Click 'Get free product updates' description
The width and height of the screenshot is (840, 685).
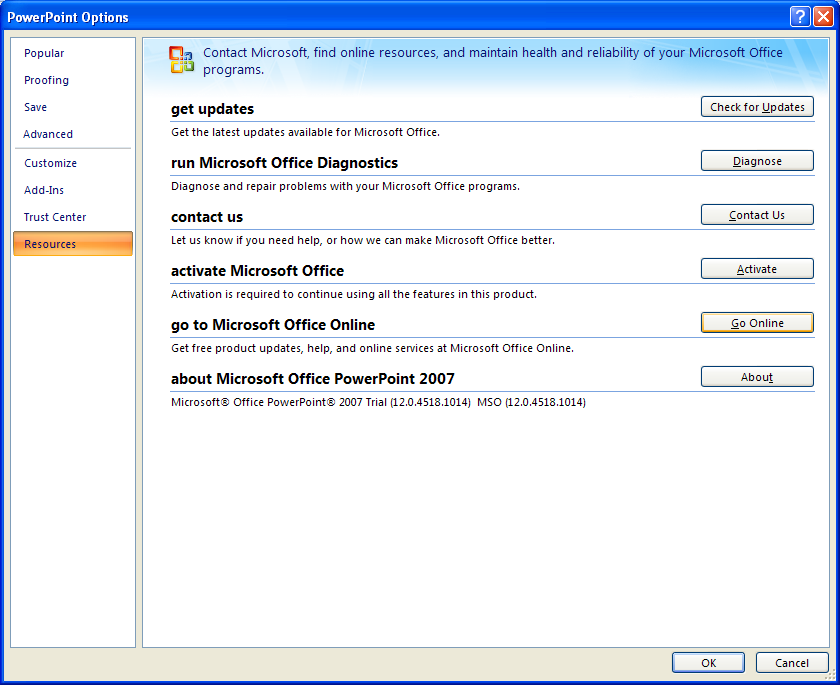(x=372, y=348)
